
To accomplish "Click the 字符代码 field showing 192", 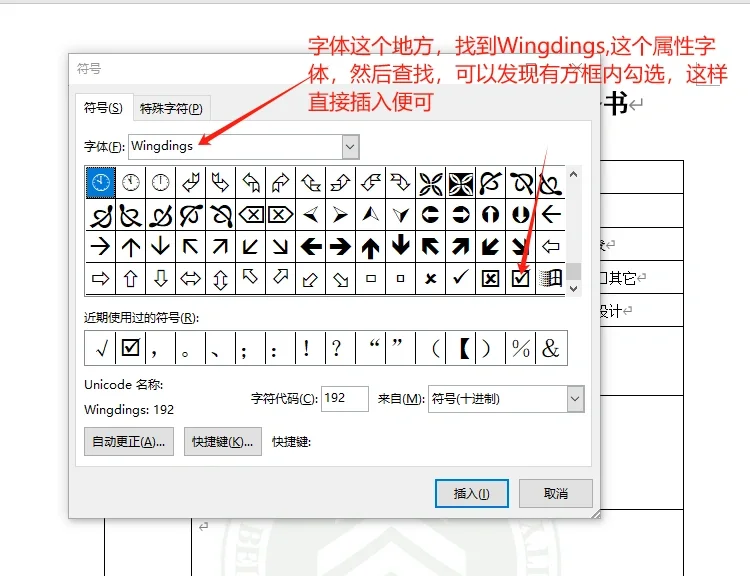I will point(345,399).
